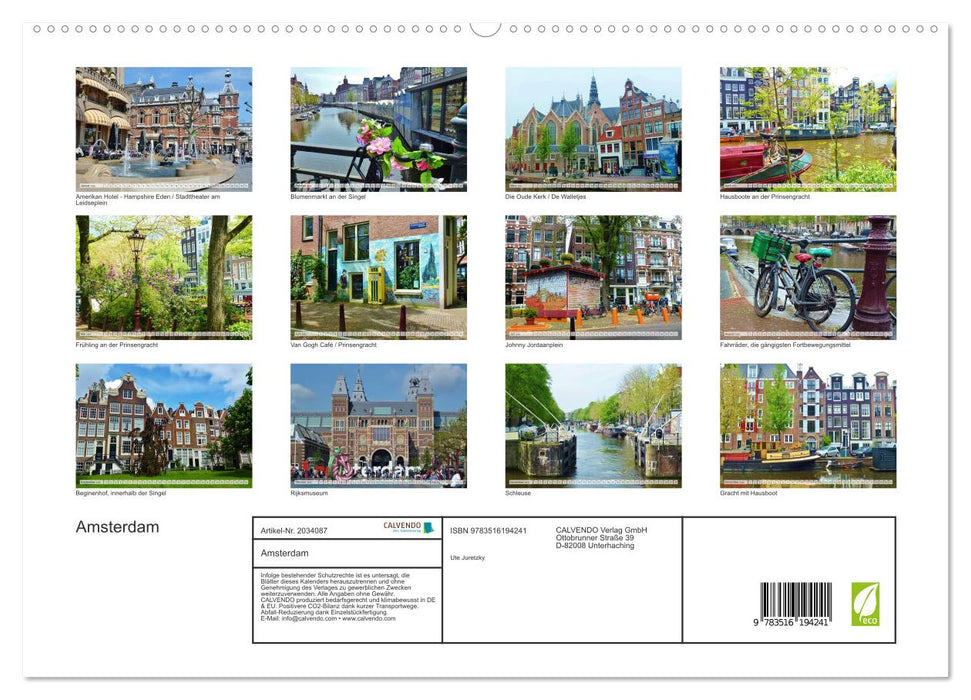Screen dimensions: 971x700
Task: Toggle selection of the Van Gogh Café photo
Action: [378, 277]
